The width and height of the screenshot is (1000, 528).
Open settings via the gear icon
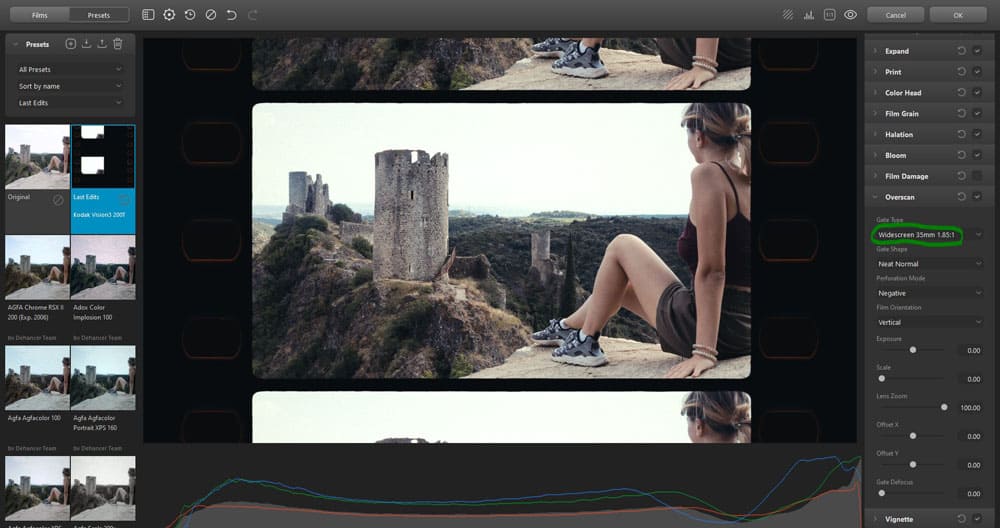[169, 15]
